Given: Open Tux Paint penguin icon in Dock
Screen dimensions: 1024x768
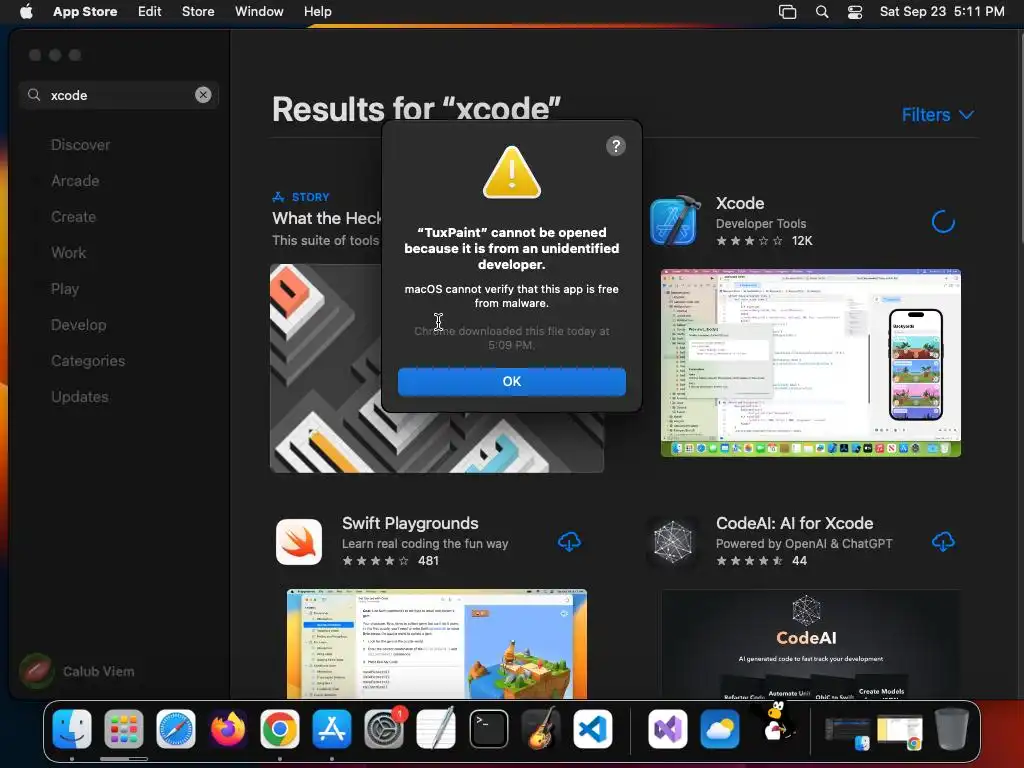Looking at the screenshot, I should [x=775, y=722].
